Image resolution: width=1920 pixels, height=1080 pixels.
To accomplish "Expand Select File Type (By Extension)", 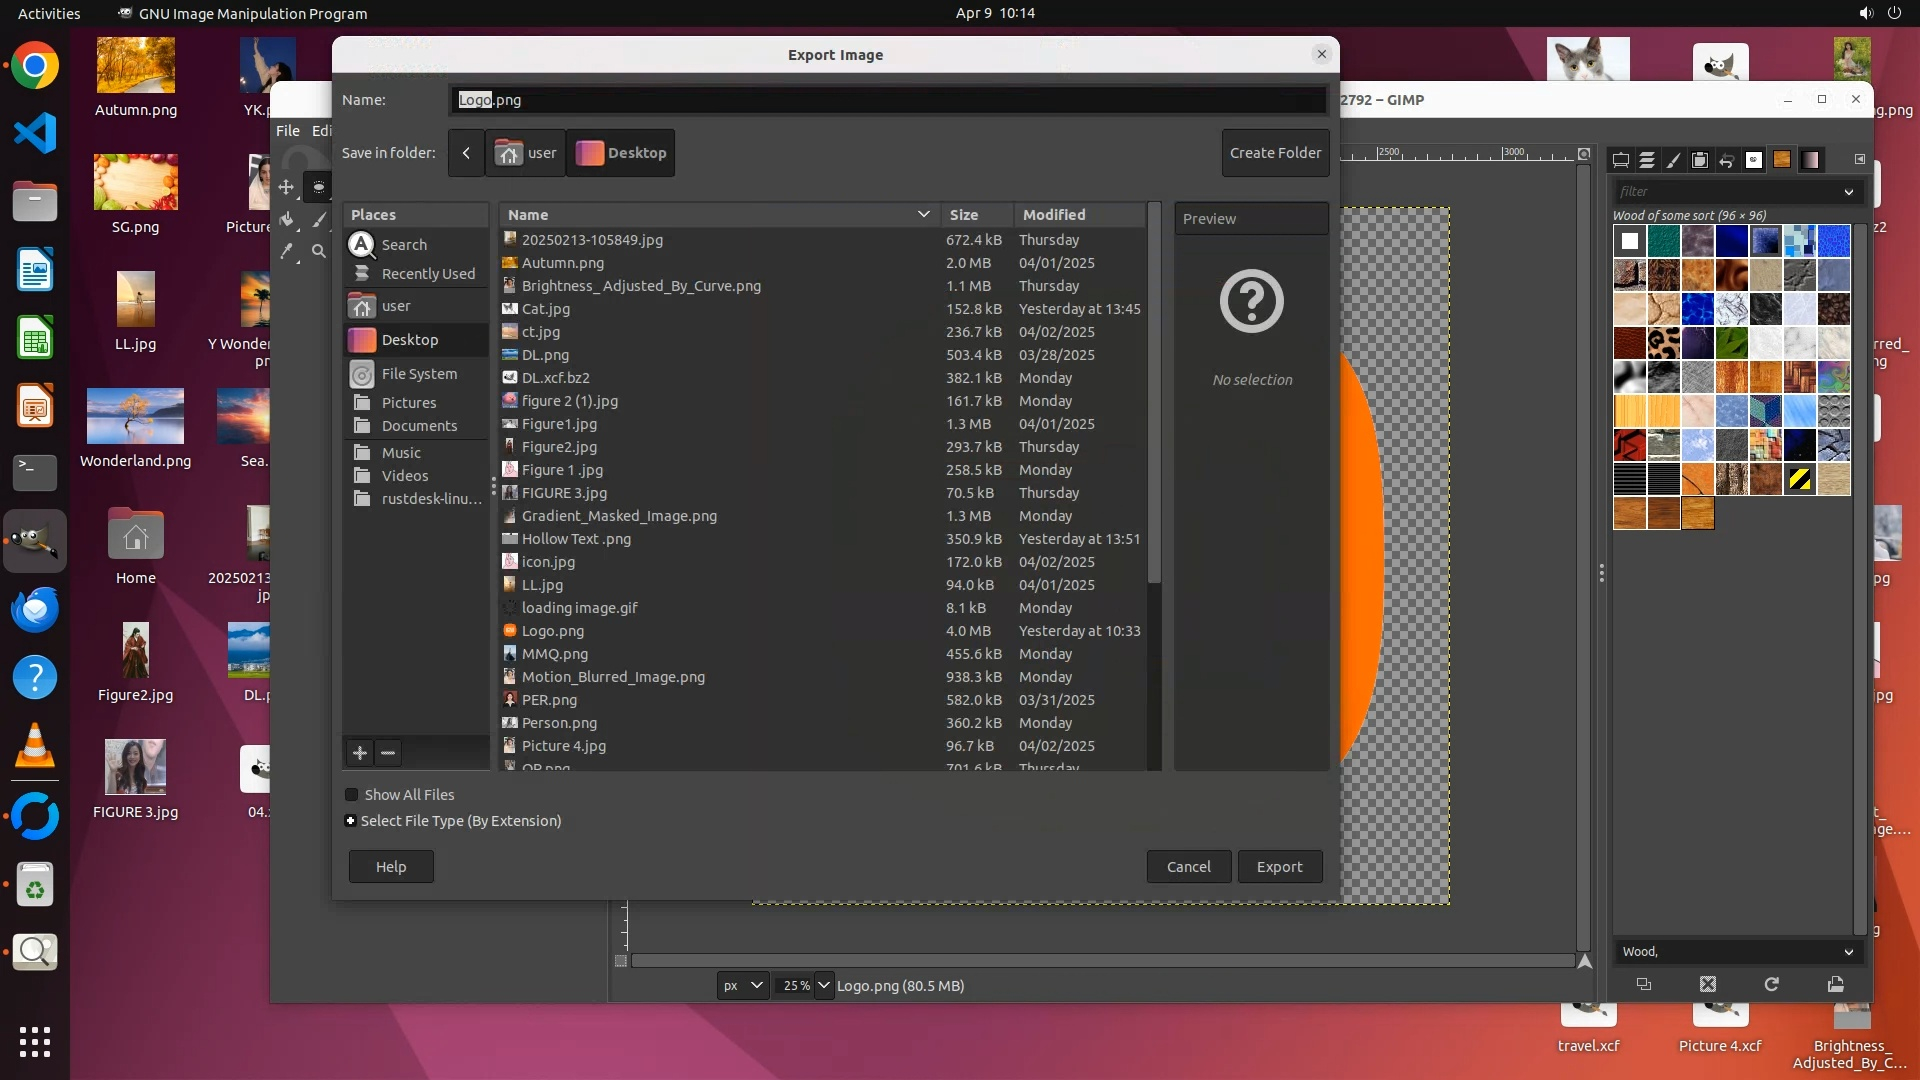I will tap(350, 821).
